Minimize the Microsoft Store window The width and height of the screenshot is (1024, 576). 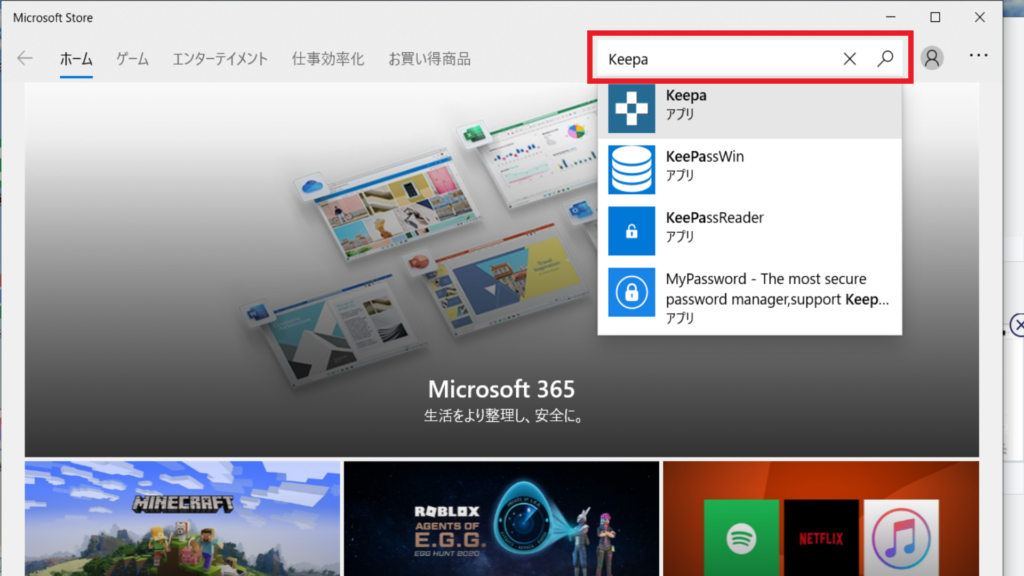[x=891, y=17]
